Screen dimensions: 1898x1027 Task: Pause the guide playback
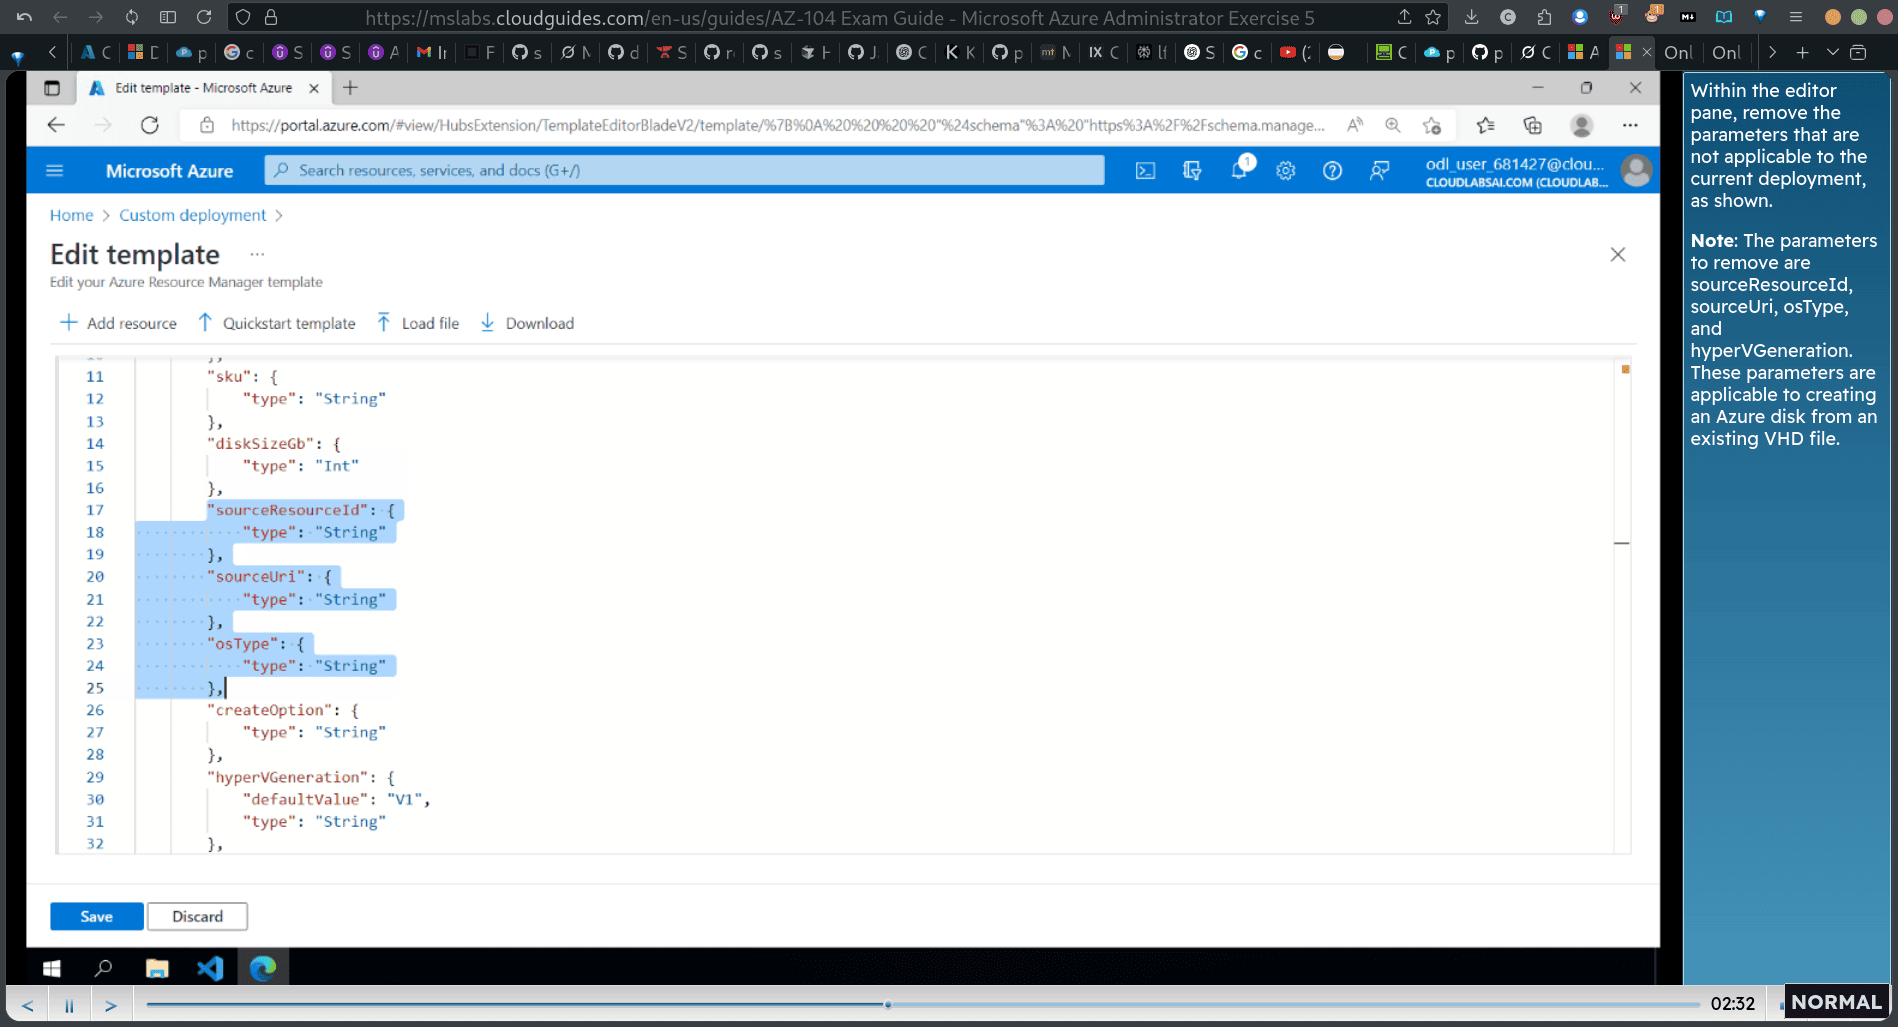point(69,1005)
